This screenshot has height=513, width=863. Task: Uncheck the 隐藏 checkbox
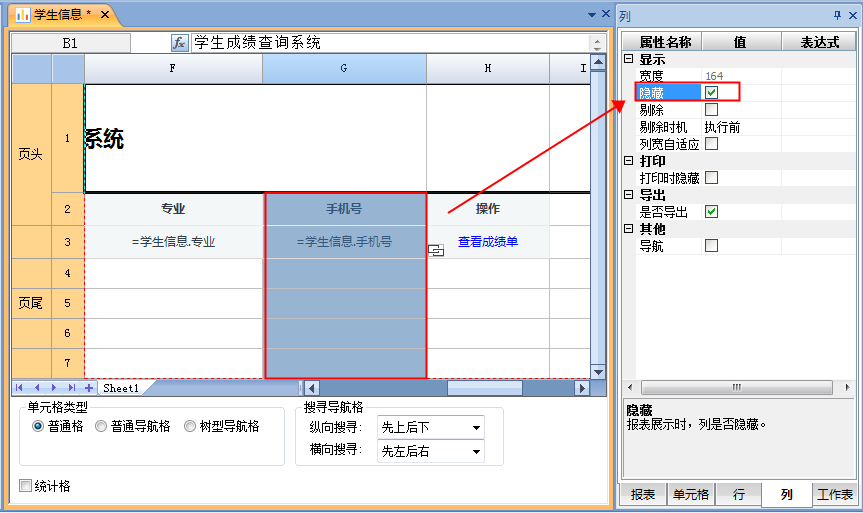pyautogui.click(x=711, y=93)
